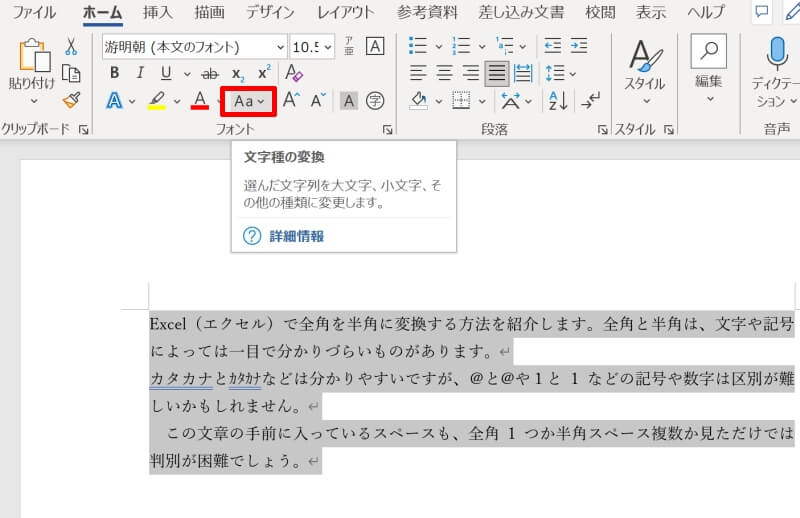This screenshot has height=518, width=800.
Task: Switch to the Layout tab
Action: [345, 12]
